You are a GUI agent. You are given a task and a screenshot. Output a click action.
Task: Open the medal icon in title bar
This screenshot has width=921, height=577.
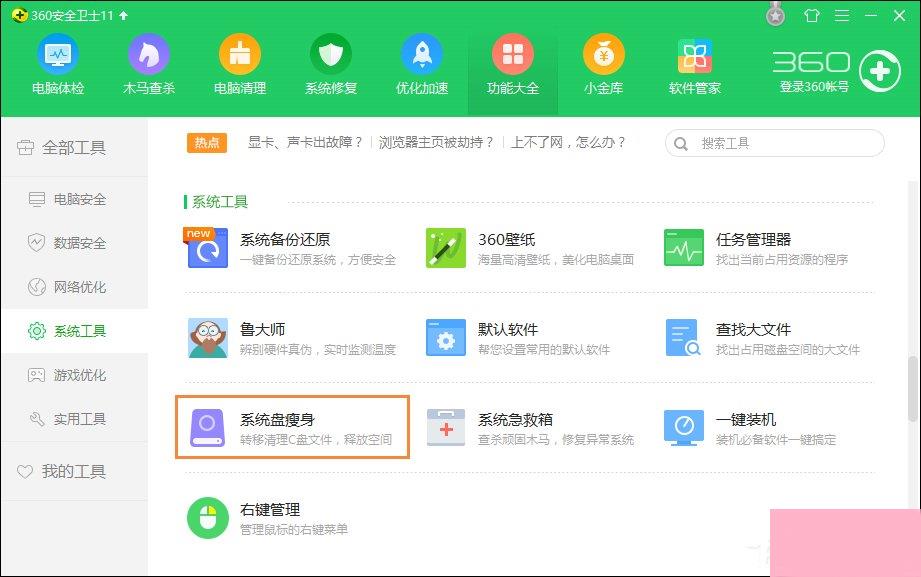[x=775, y=15]
